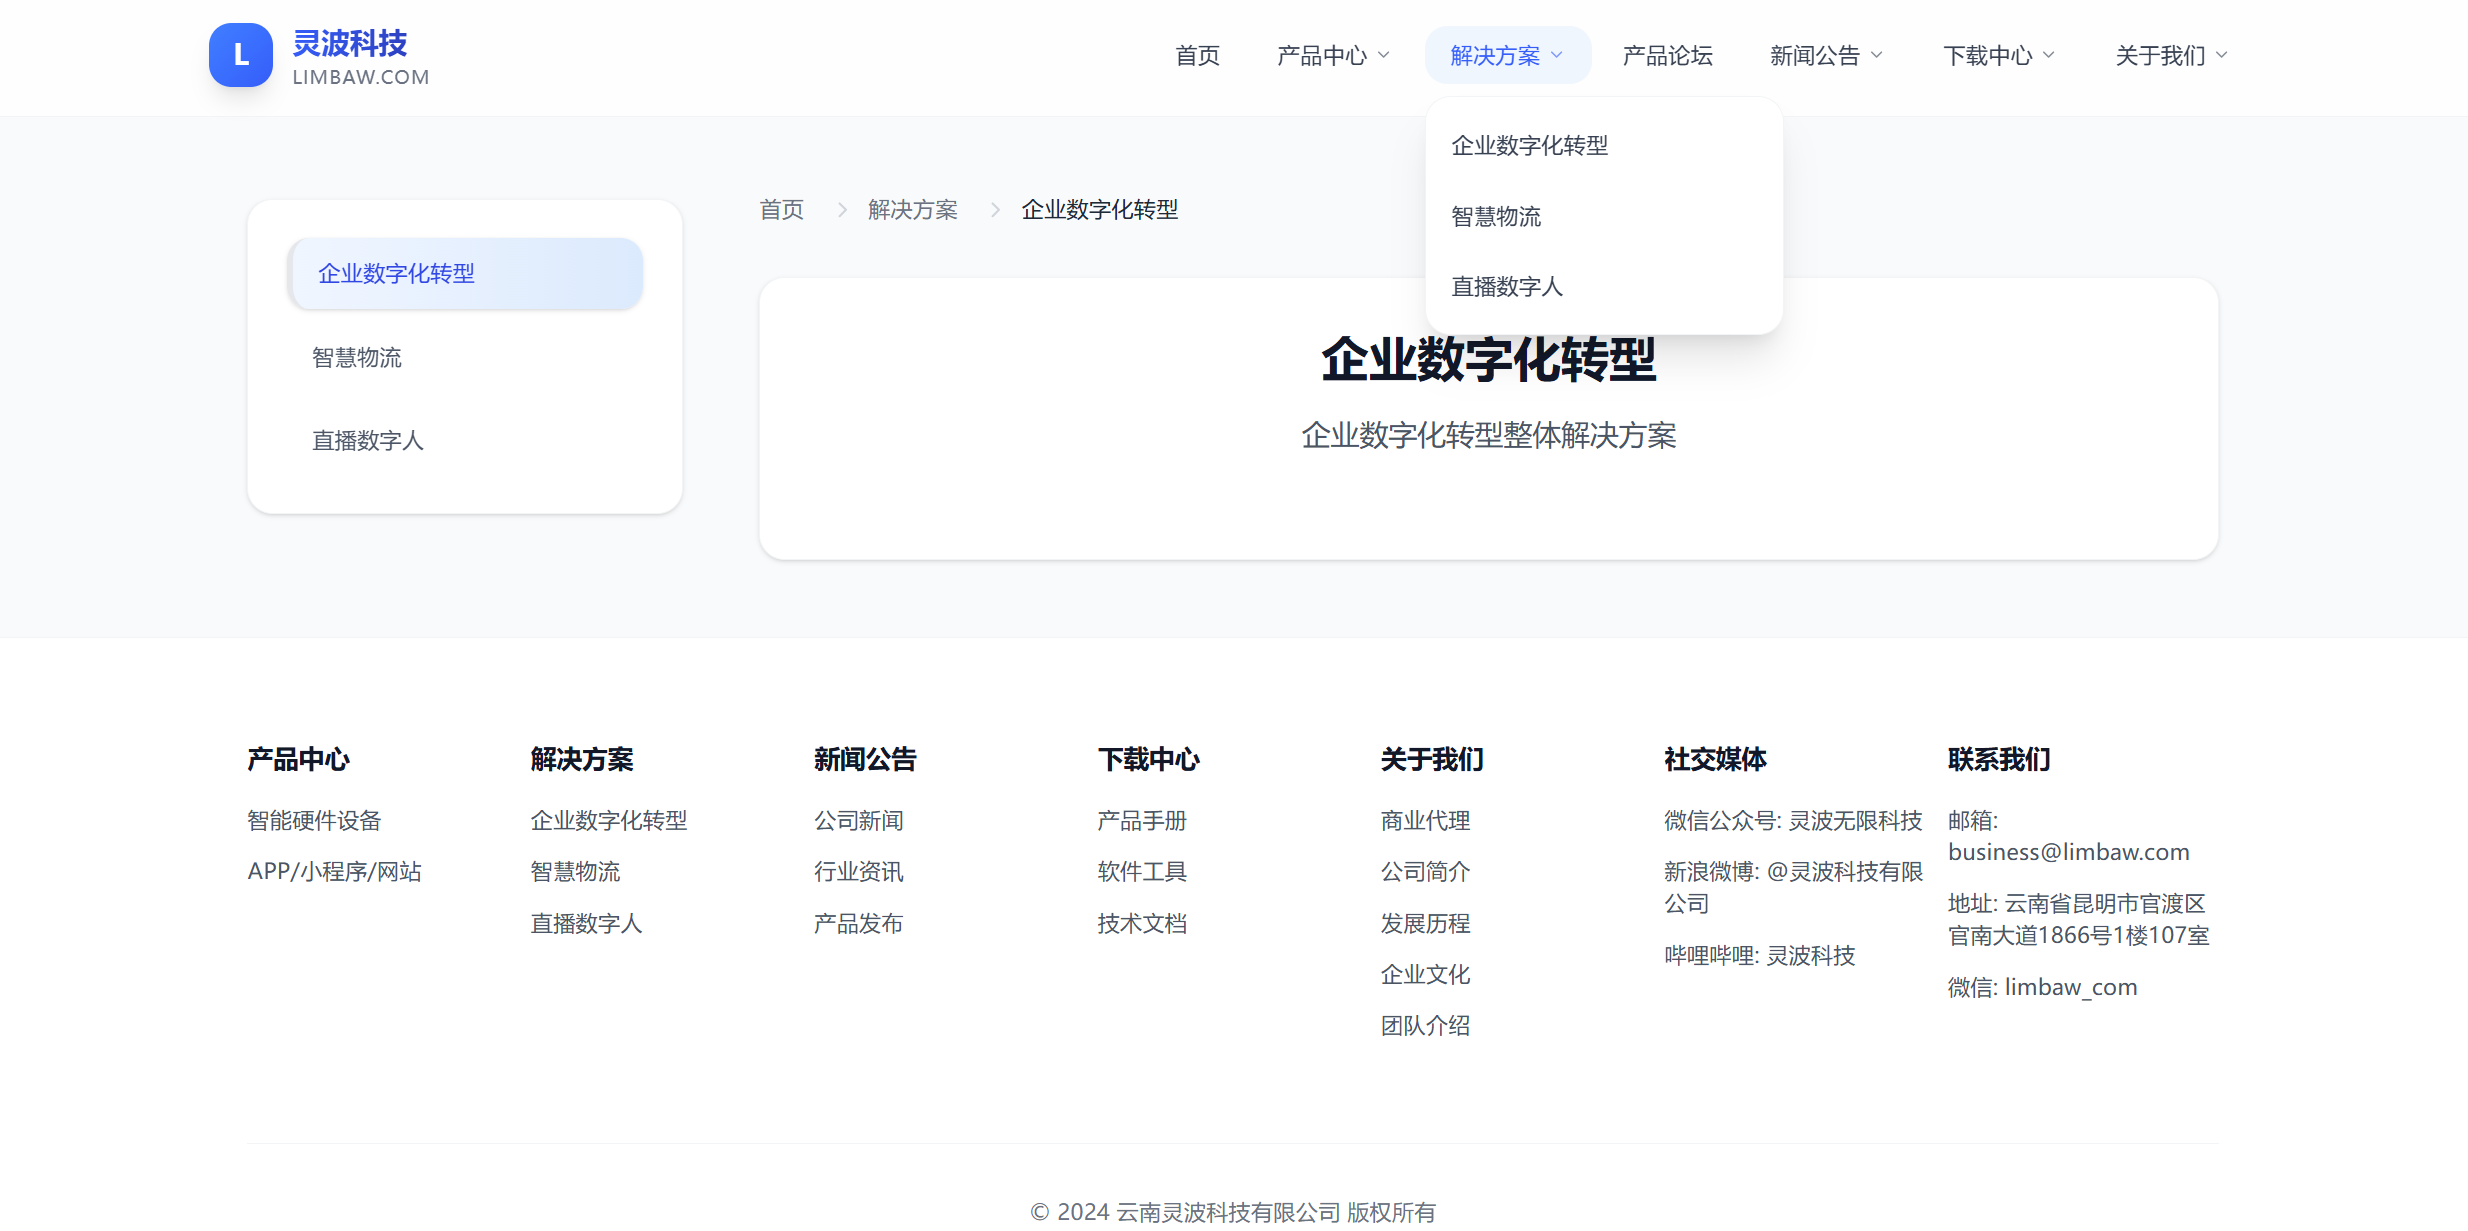The width and height of the screenshot is (2468, 1231).
Task: Click 解决方案 breadcrumb link
Action: click(x=912, y=210)
